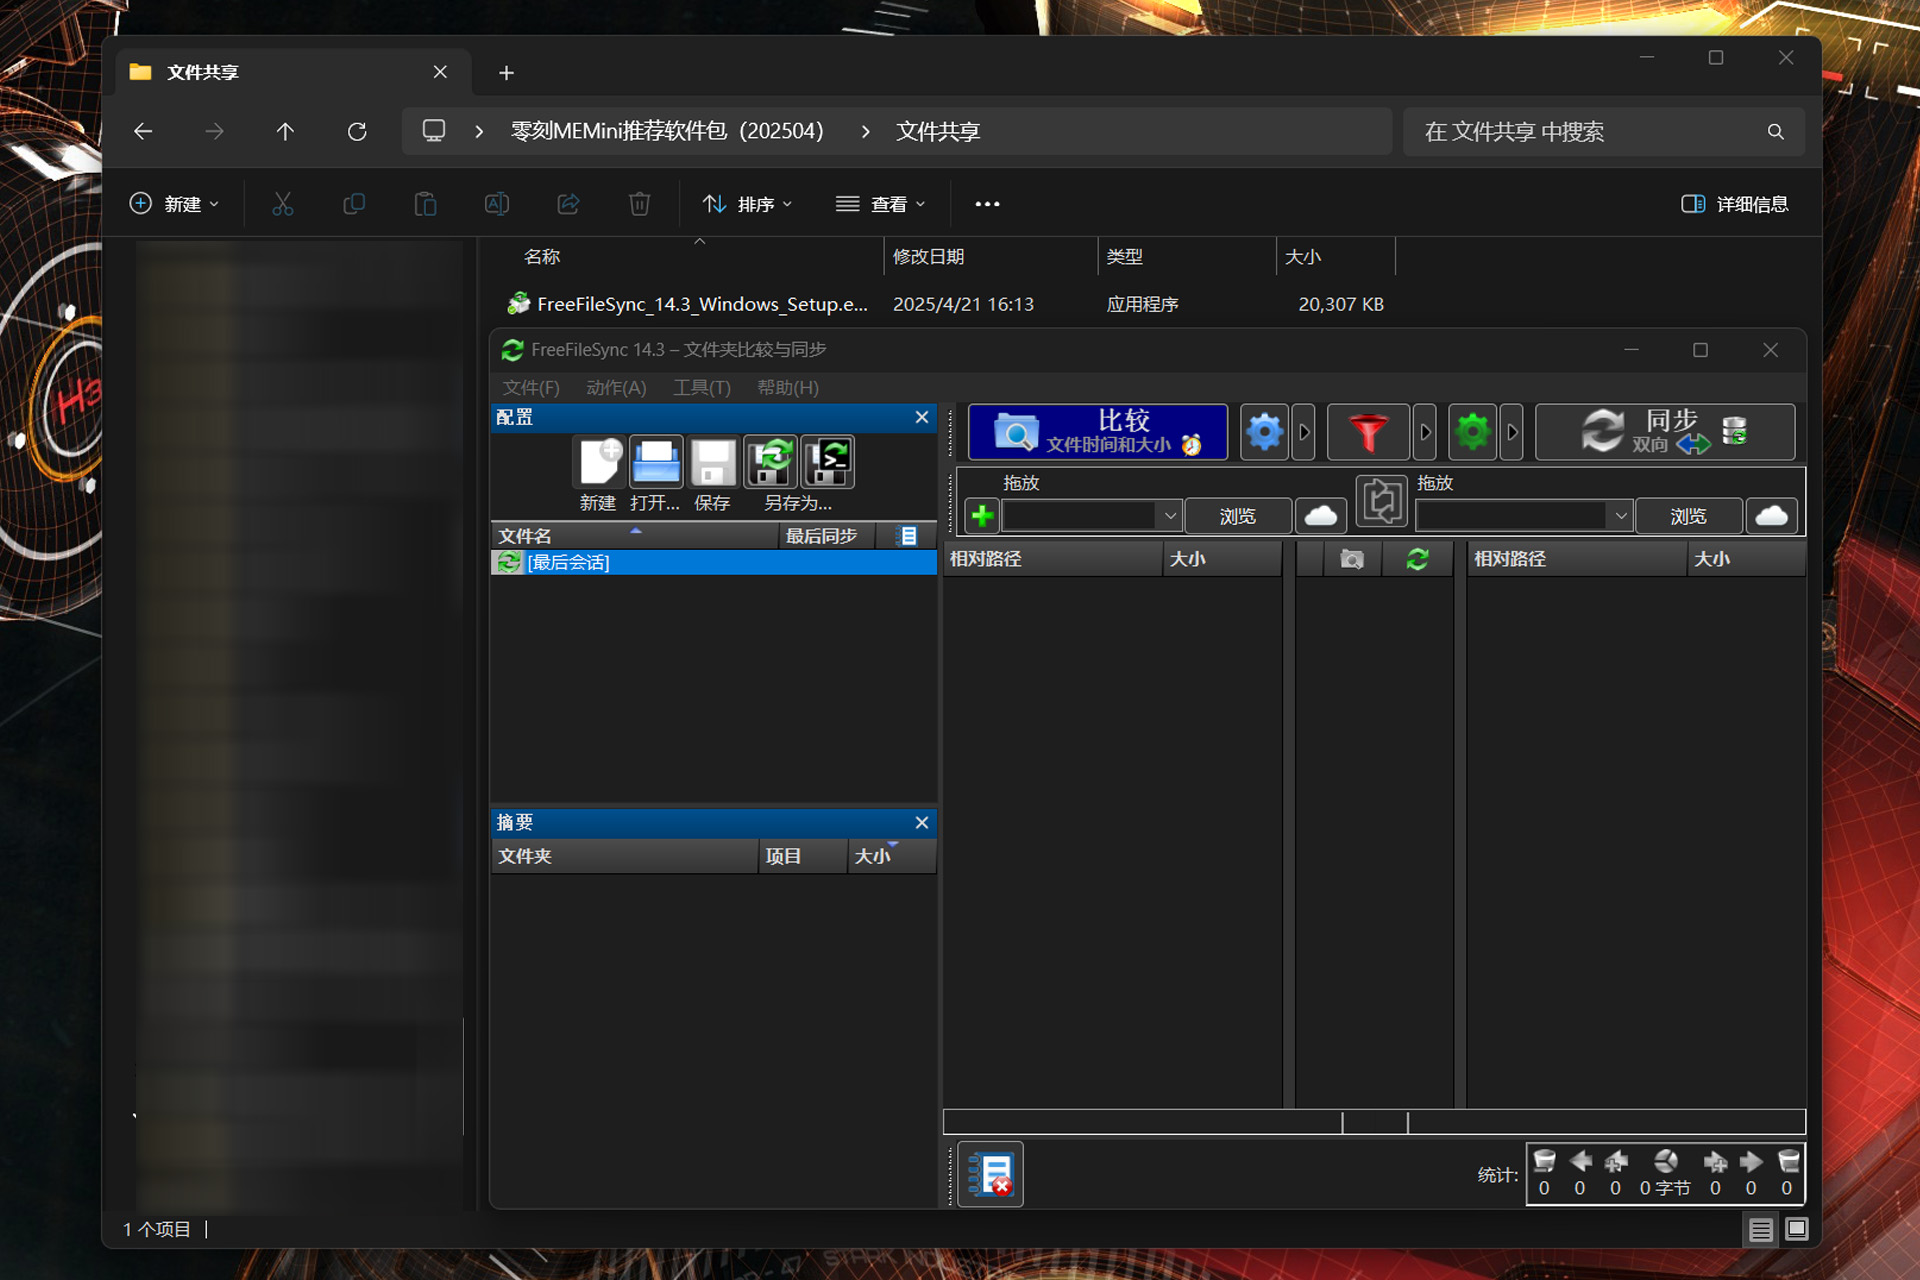Viewport: 1920px width, 1280px height.
Task: Open New dropdown in Explorer toolbar
Action: pyautogui.click(x=174, y=204)
